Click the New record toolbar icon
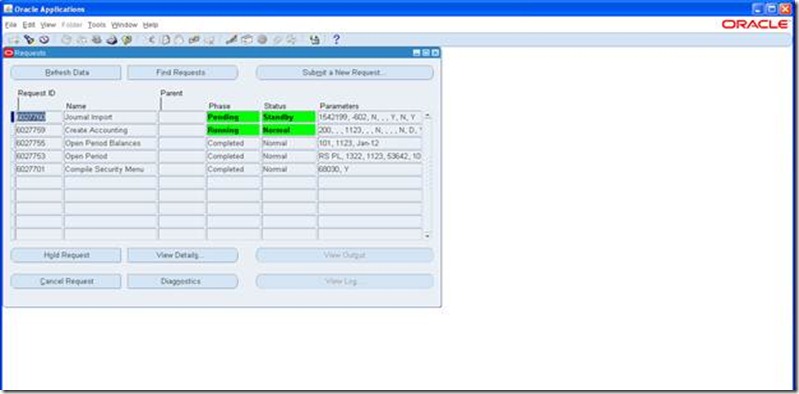 click(14, 40)
